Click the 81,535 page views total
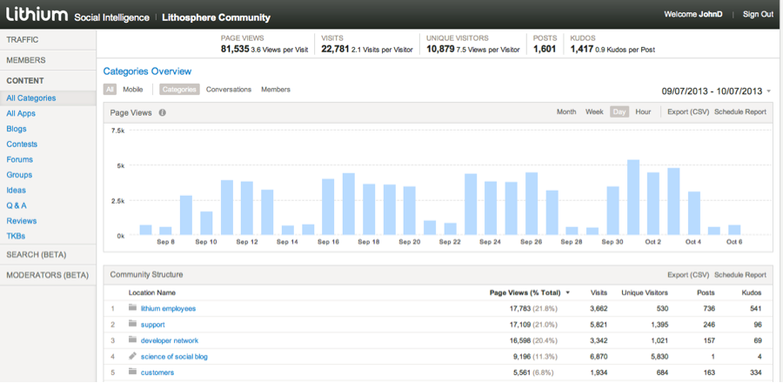The image size is (783, 383). pos(235,49)
